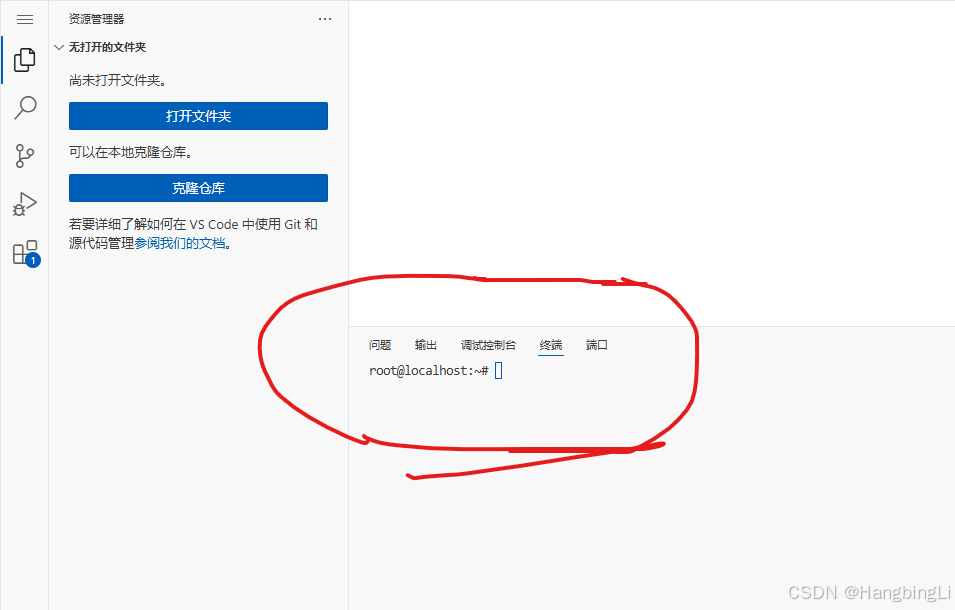955x610 pixels.
Task: Switch to the 输出 panel tab
Action: coord(426,345)
